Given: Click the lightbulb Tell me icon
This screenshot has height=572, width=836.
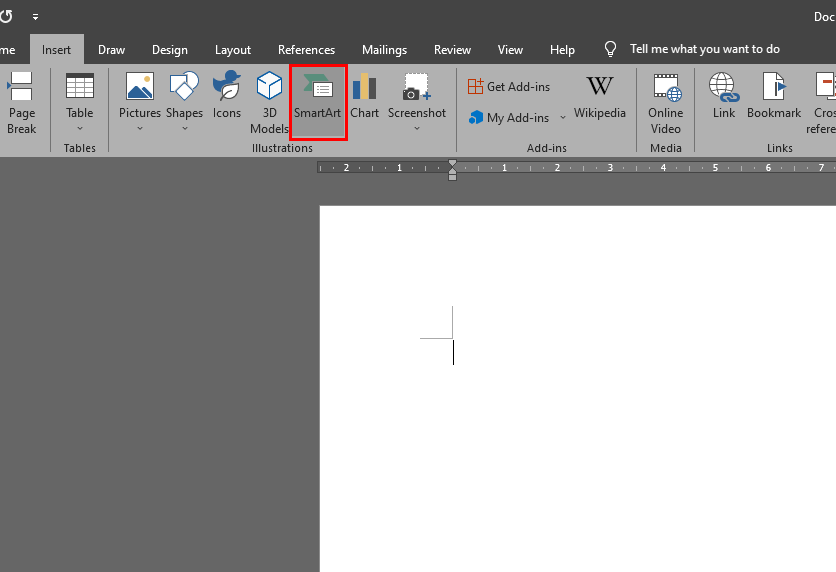Looking at the screenshot, I should click(610, 49).
